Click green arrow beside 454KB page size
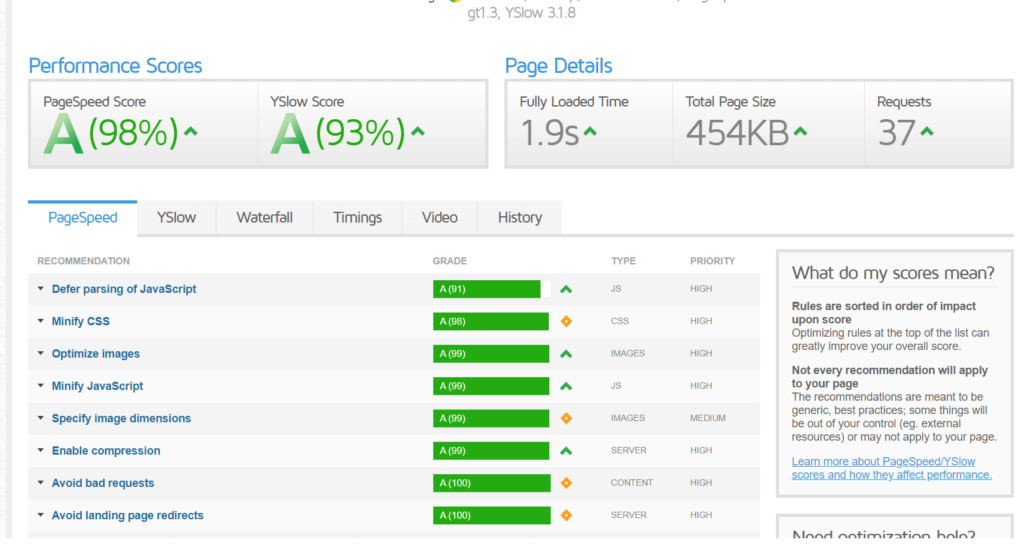 point(801,132)
